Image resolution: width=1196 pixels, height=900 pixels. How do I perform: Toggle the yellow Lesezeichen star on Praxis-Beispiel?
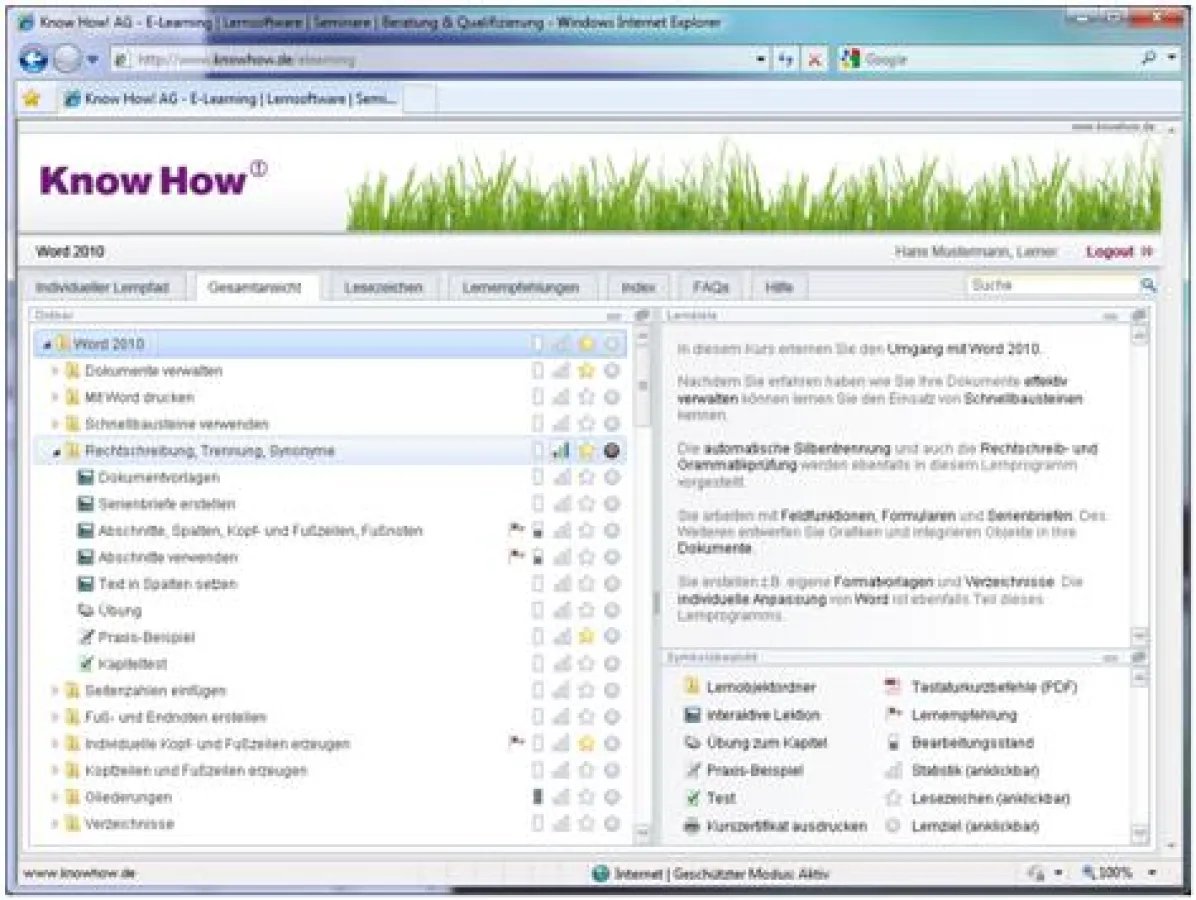pyautogui.click(x=585, y=637)
